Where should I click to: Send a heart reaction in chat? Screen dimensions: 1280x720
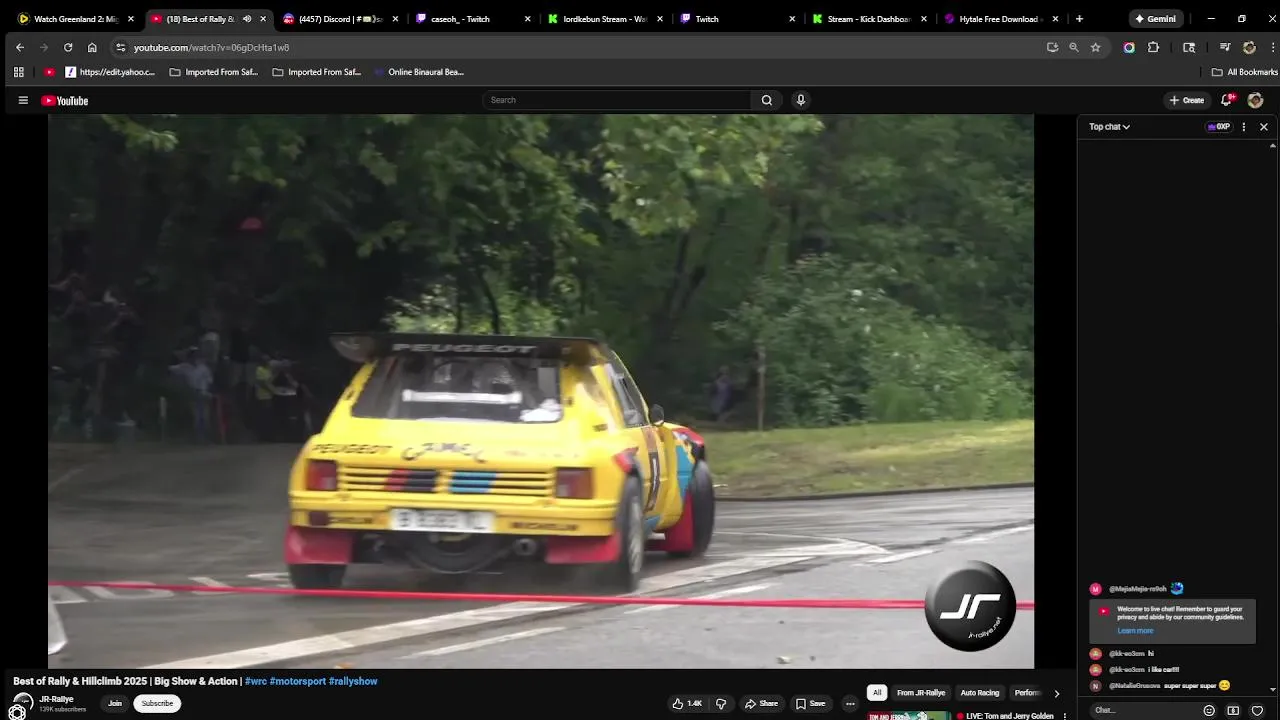(1258, 711)
